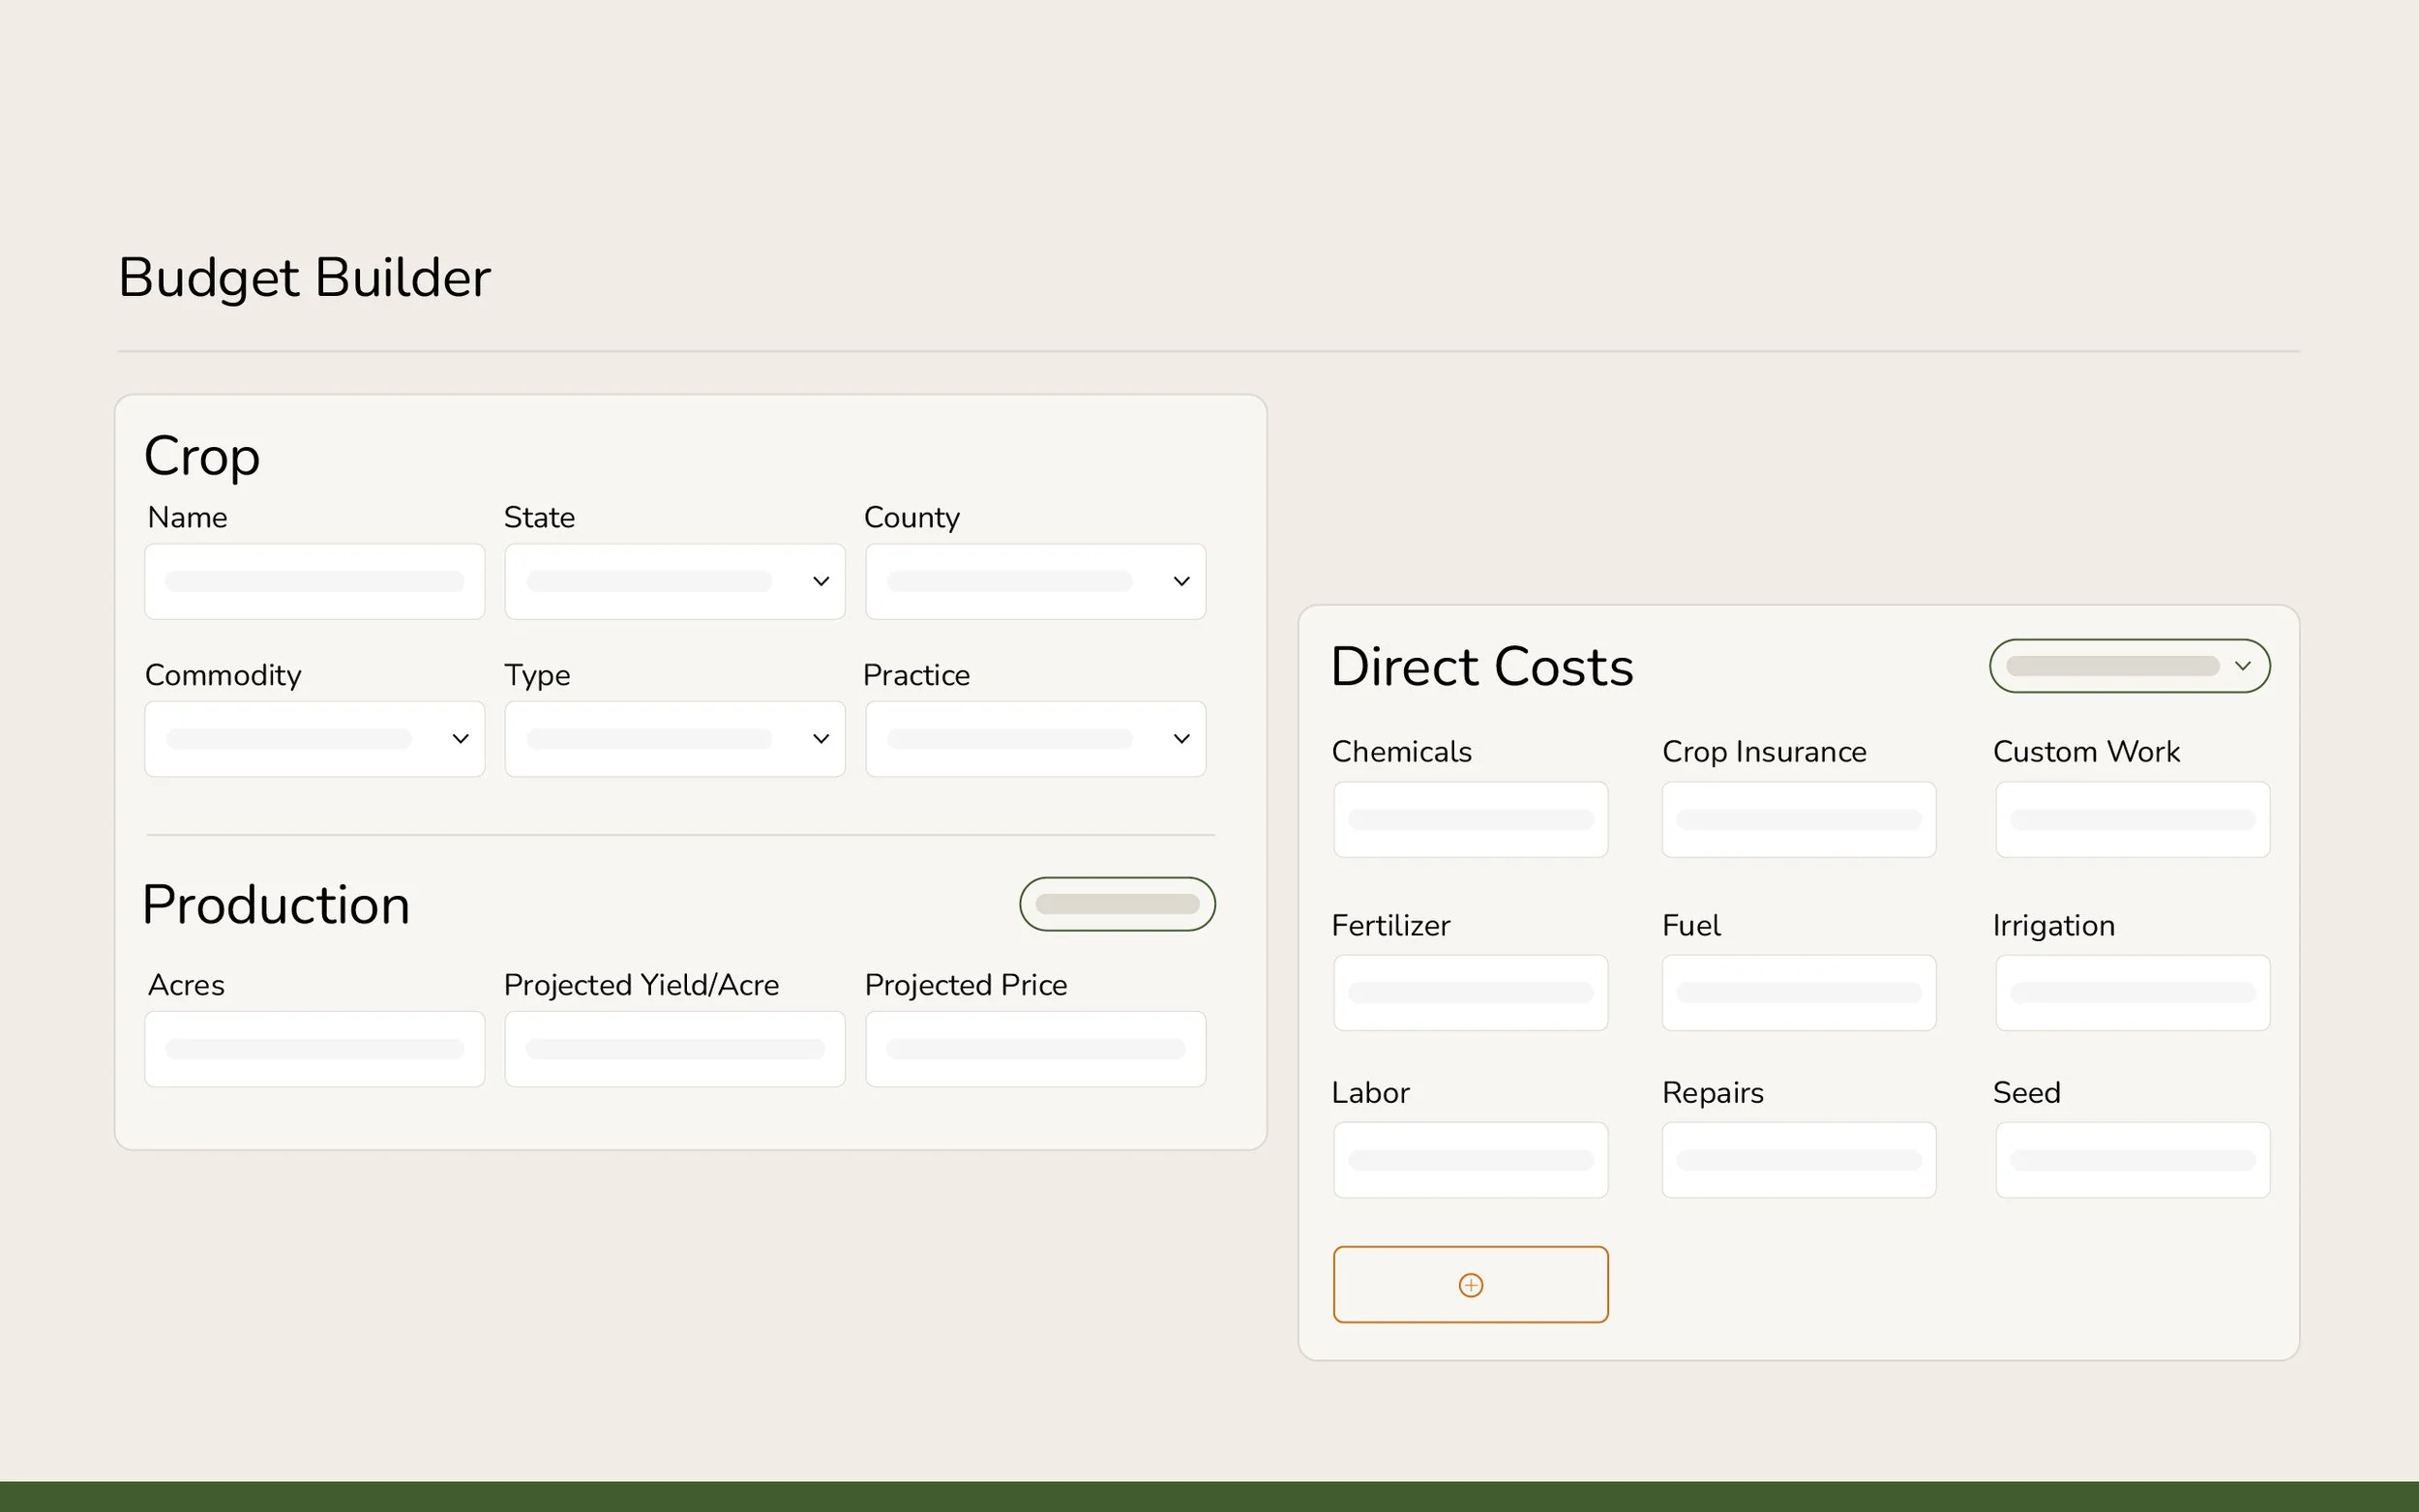The width and height of the screenshot is (2419, 1512).
Task: Select the Custom Work cost field
Action: click(2133, 819)
